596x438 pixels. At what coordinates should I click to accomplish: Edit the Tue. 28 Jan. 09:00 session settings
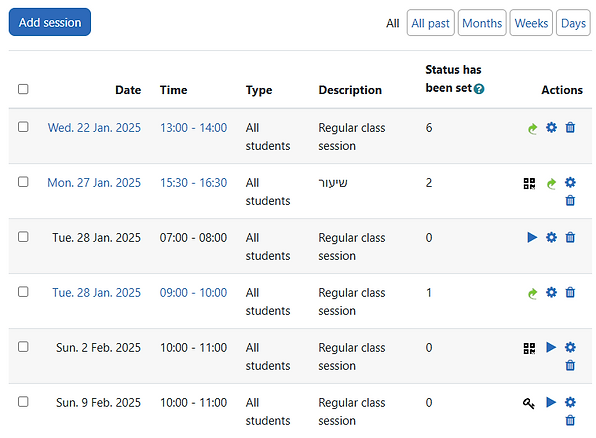tap(551, 292)
